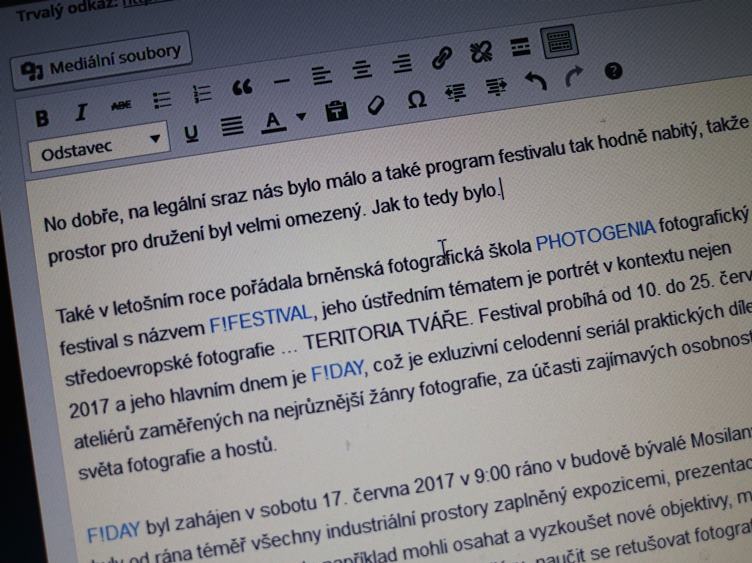Viewport: 752px width, 563px height.
Task: Center align the text
Action: click(362, 70)
